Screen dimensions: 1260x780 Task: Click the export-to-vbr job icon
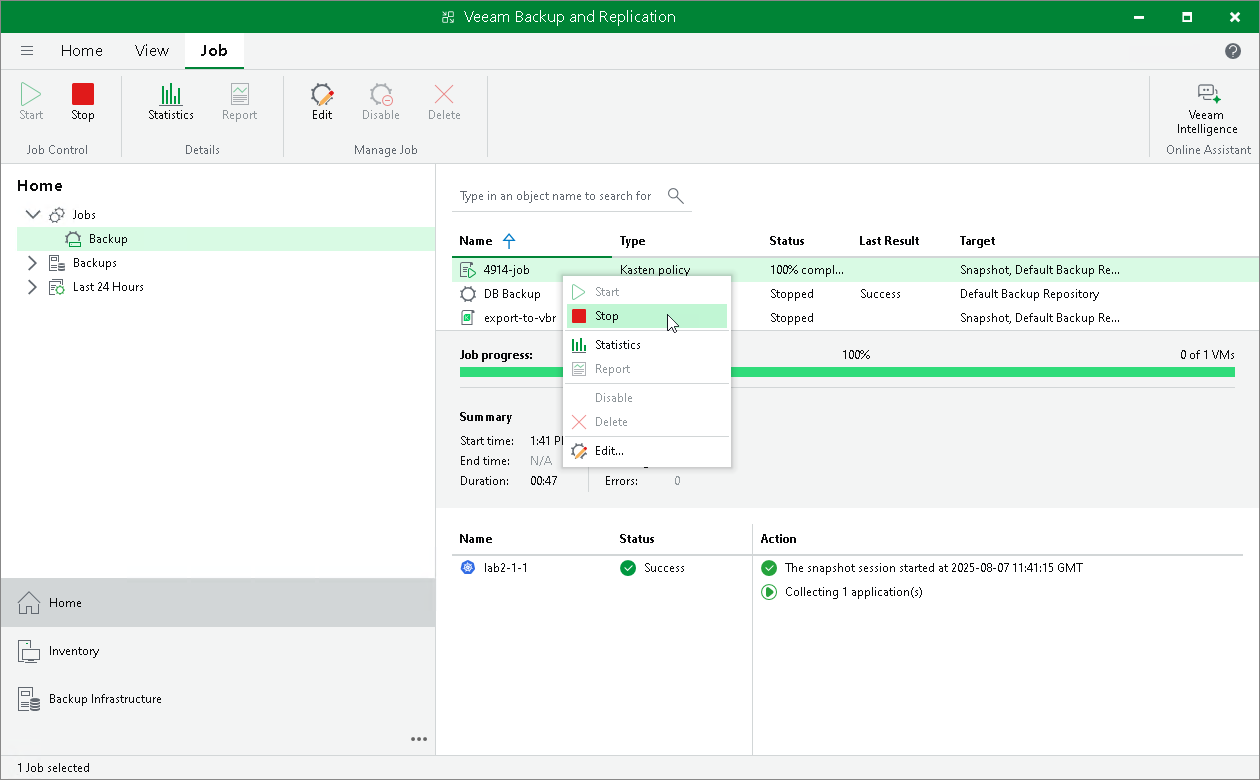467,318
